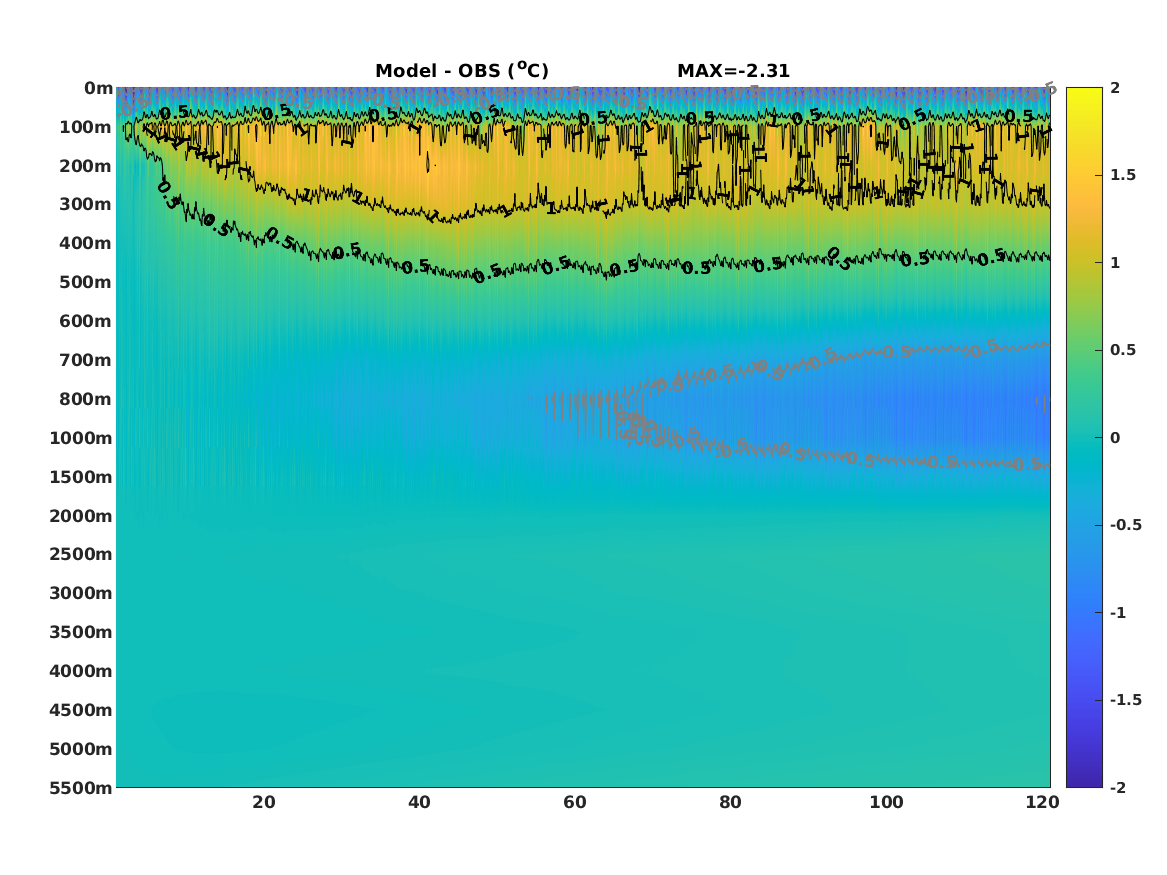Click the y-axis label '600m'
1167x875 pixels.
[86, 321]
